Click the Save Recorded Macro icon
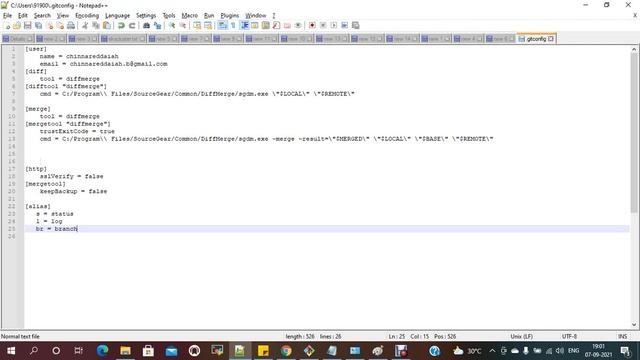Screen dimensions: 640x360 click(x=356, y=25)
